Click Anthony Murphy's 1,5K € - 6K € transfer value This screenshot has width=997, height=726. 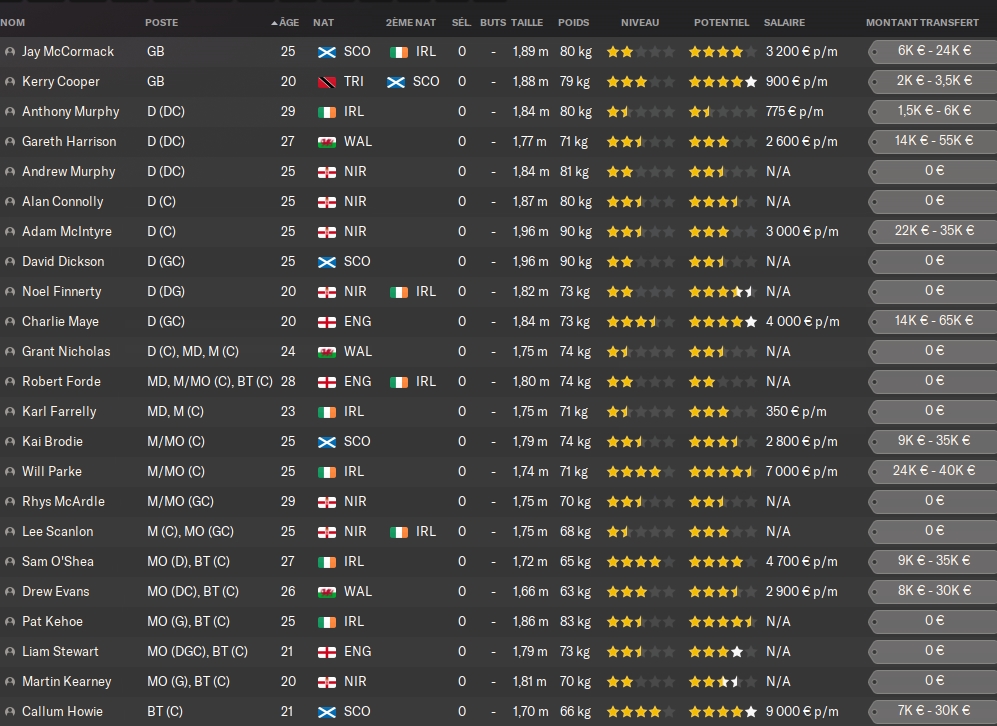[x=933, y=111]
